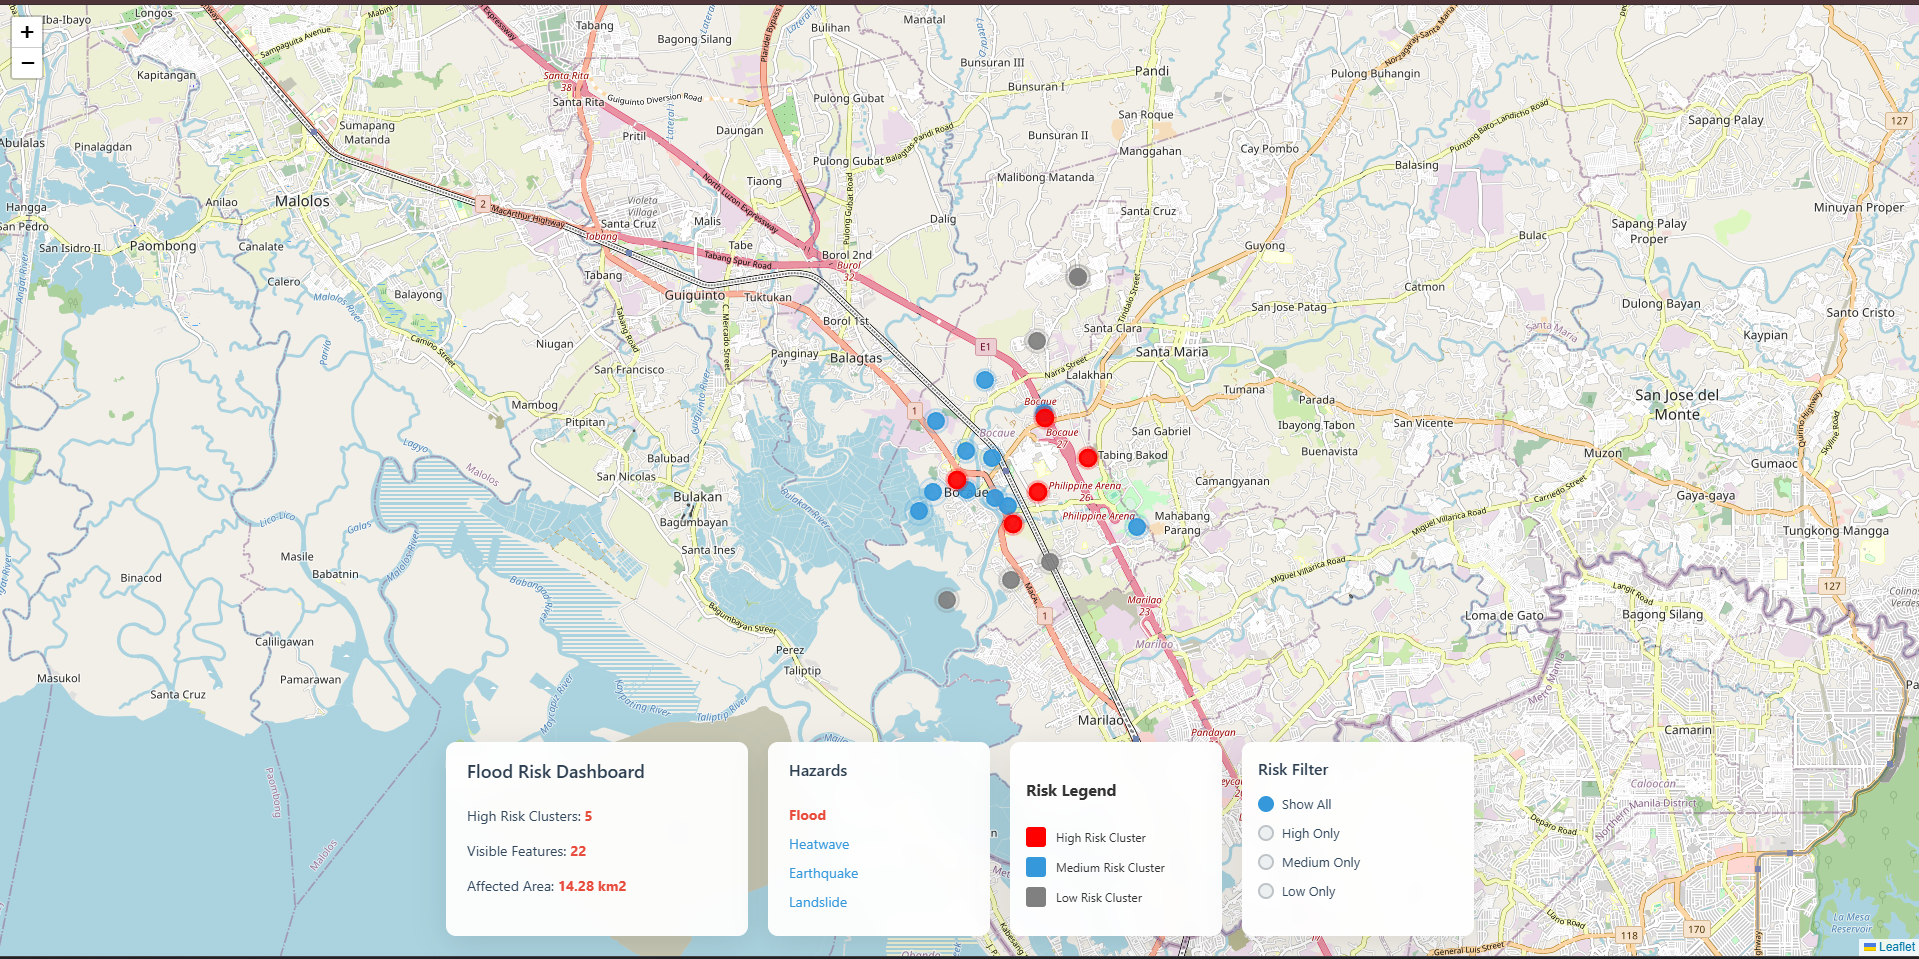Select the Show All radio option
Screen dimensions: 1919x959
(1266, 804)
